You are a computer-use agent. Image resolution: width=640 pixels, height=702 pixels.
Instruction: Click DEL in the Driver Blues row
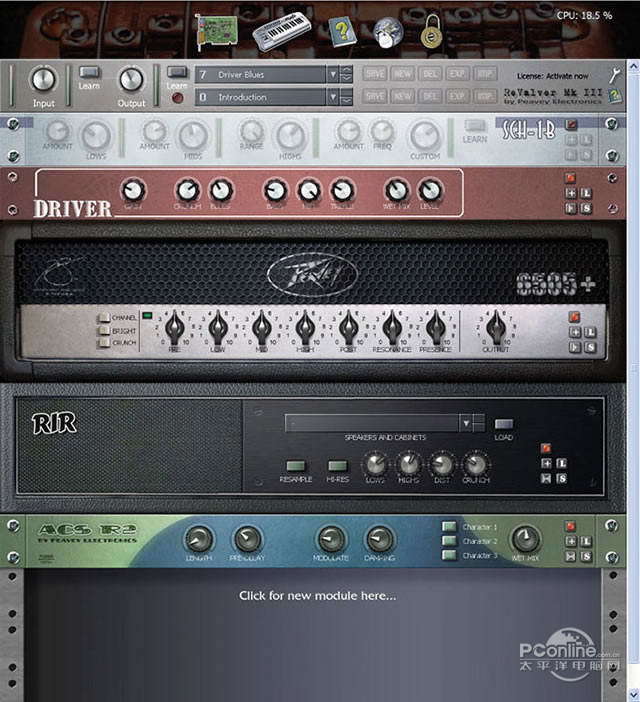point(430,74)
